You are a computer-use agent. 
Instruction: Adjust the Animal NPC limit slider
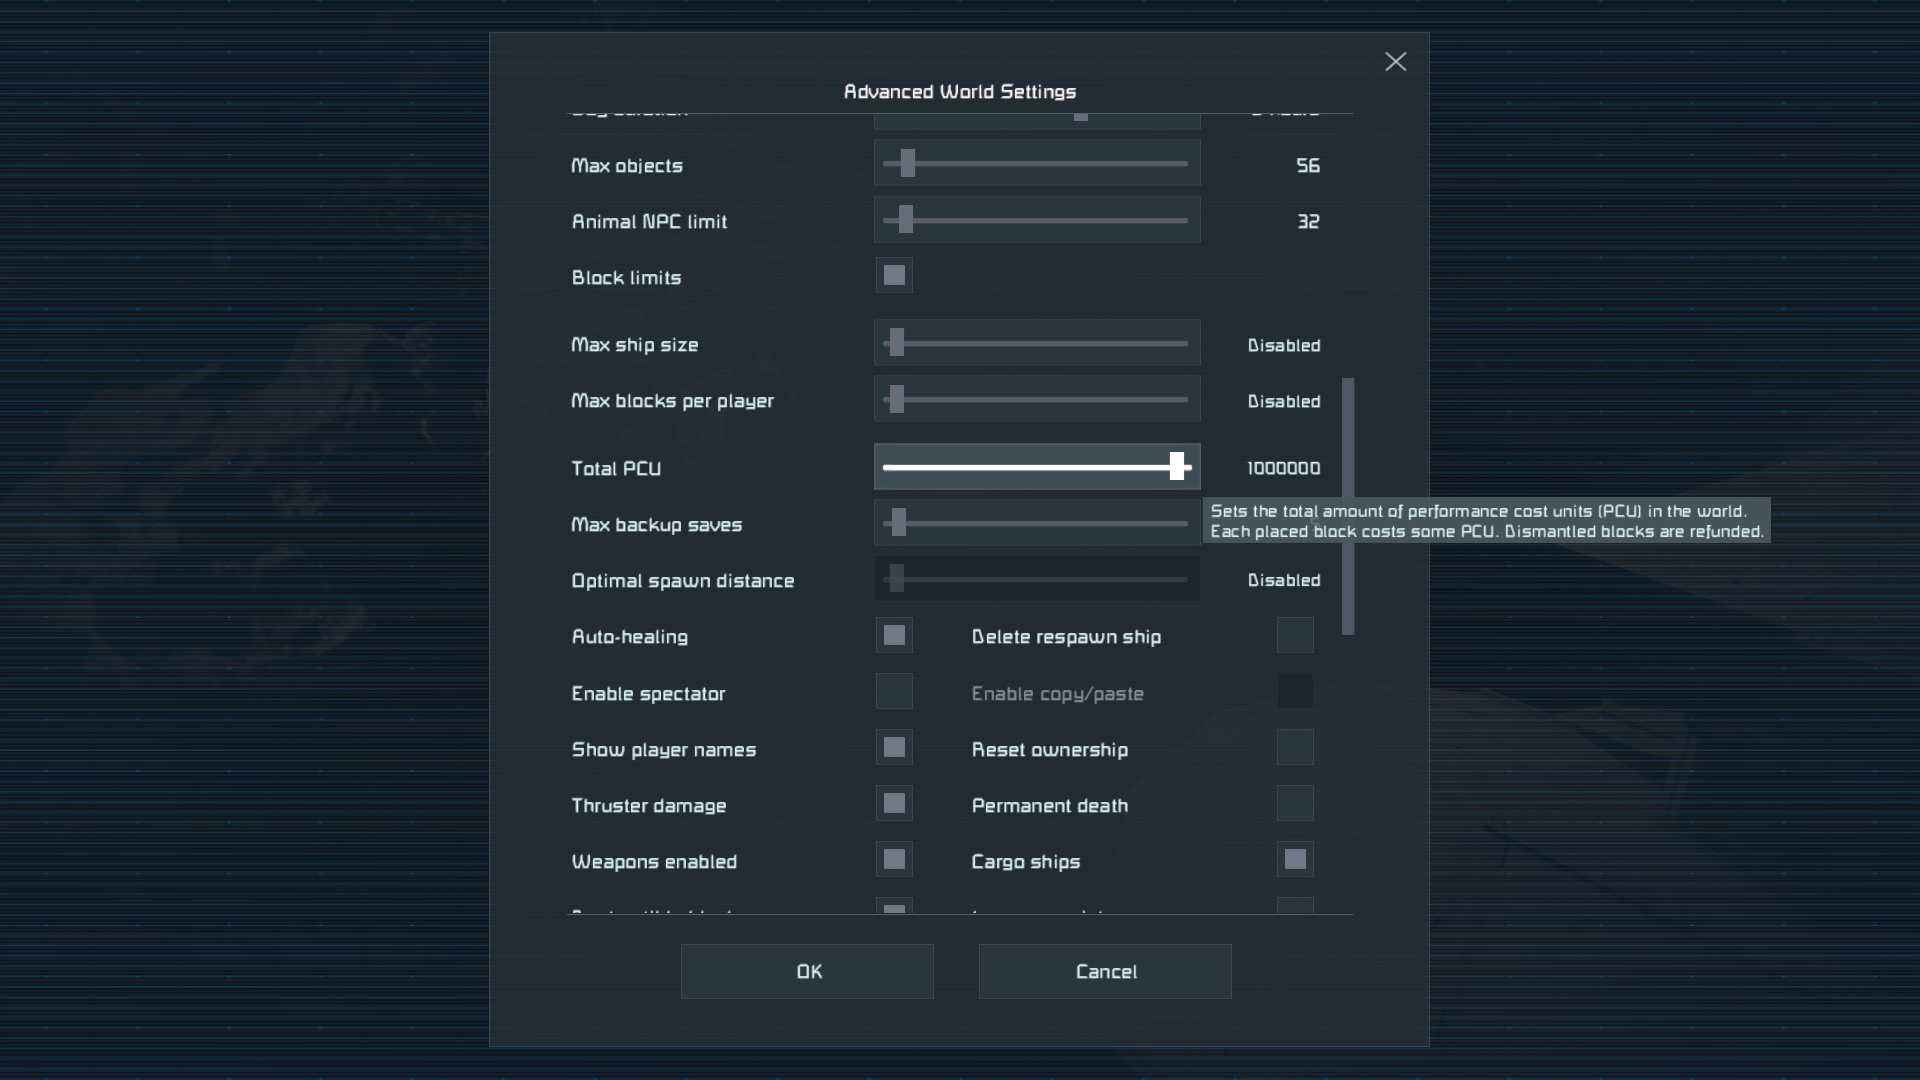[x=1036, y=220]
